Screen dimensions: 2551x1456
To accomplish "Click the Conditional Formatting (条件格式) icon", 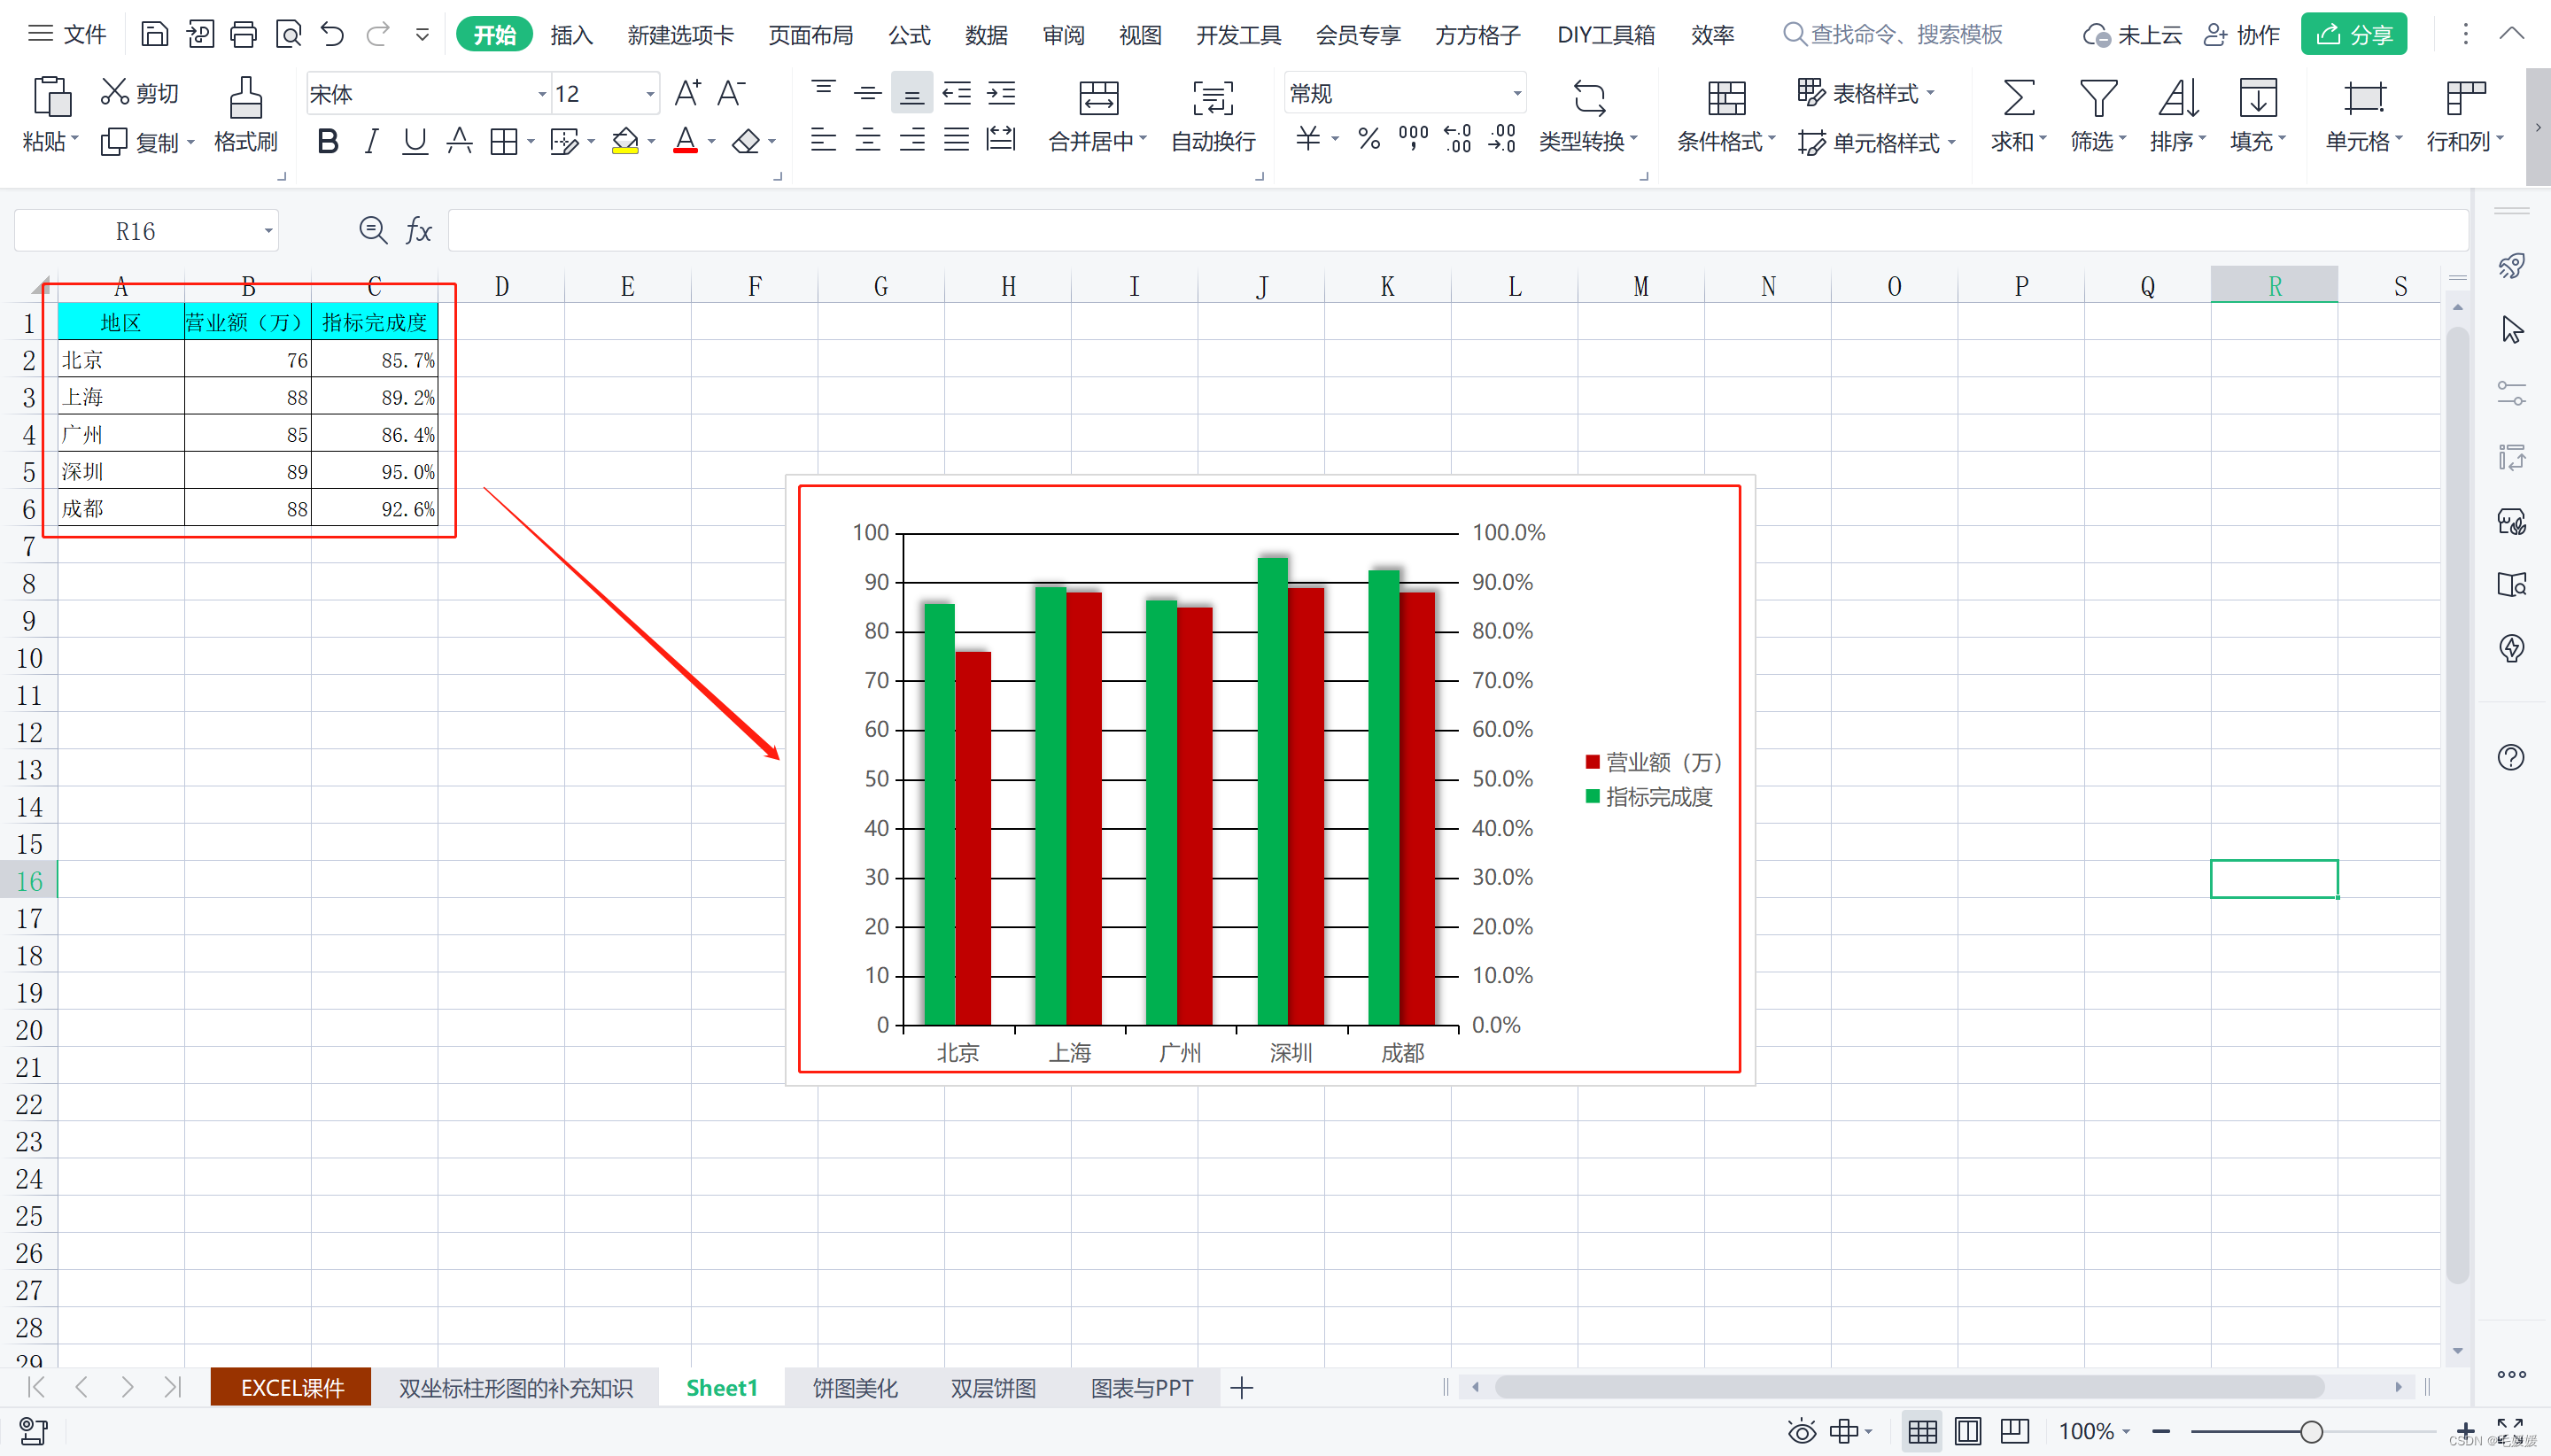I will (1726, 98).
